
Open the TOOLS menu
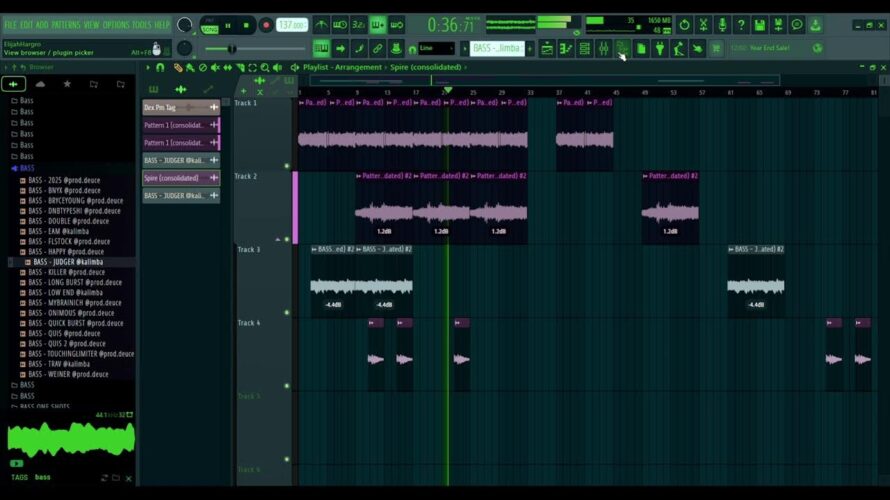141,25
